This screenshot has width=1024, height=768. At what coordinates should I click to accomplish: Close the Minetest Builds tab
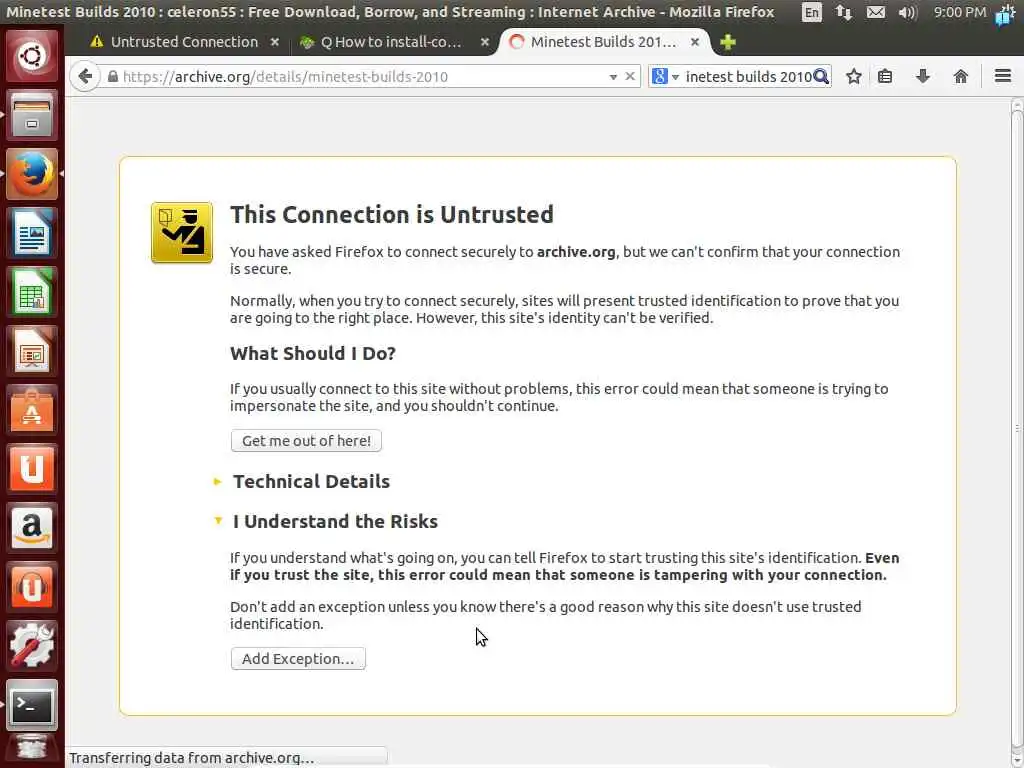click(695, 42)
